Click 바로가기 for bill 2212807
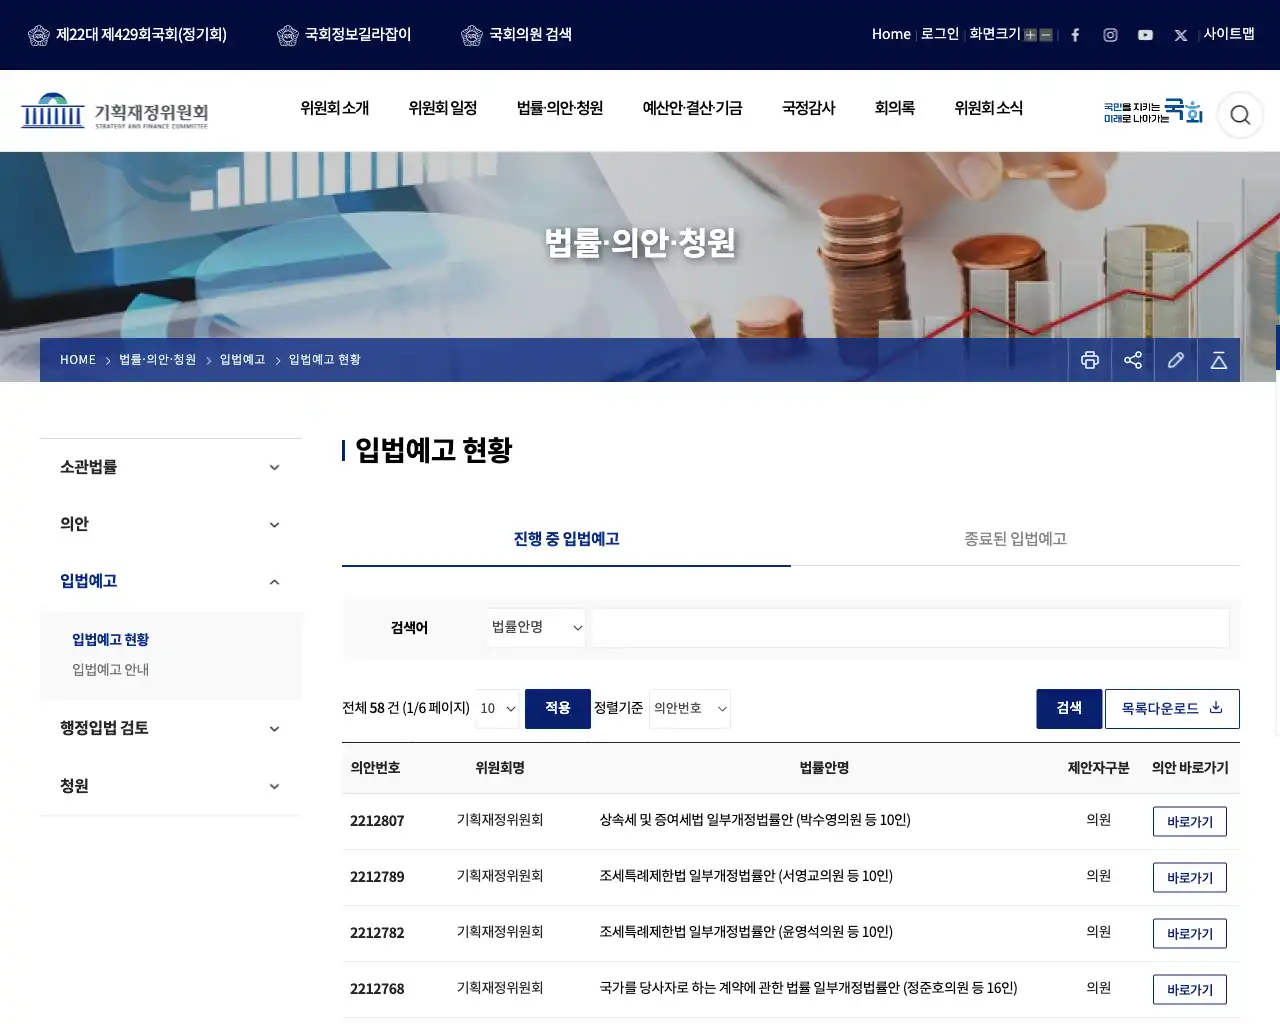Image resolution: width=1280 pixels, height=1024 pixels. click(1190, 822)
